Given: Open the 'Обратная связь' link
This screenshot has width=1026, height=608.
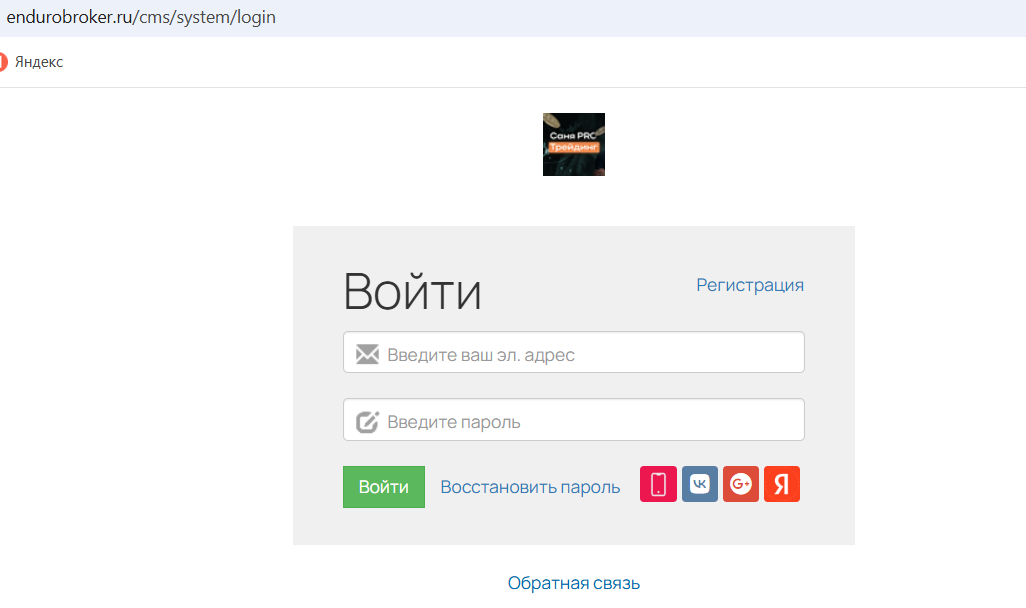Looking at the screenshot, I should click(x=574, y=583).
